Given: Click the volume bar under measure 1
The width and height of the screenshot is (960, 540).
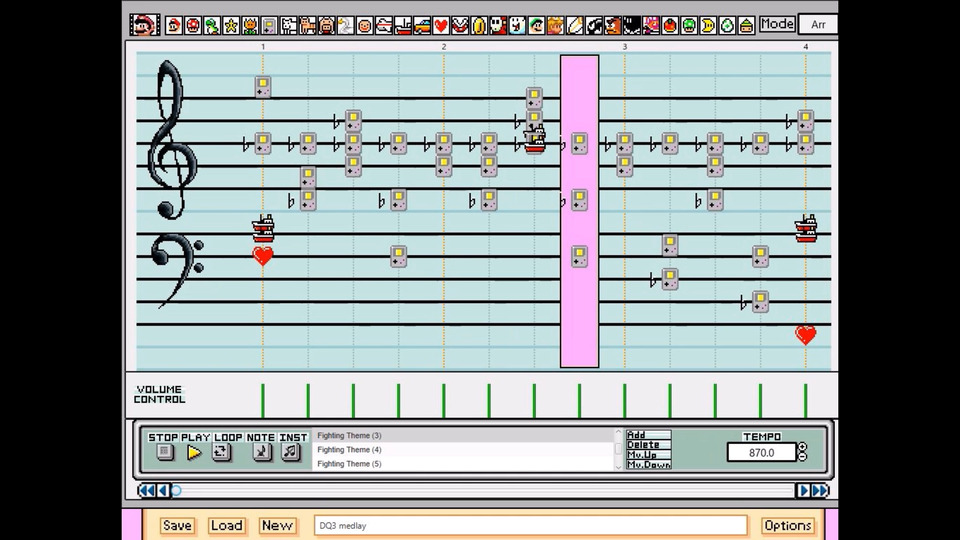Looking at the screenshot, I should click(263, 401).
